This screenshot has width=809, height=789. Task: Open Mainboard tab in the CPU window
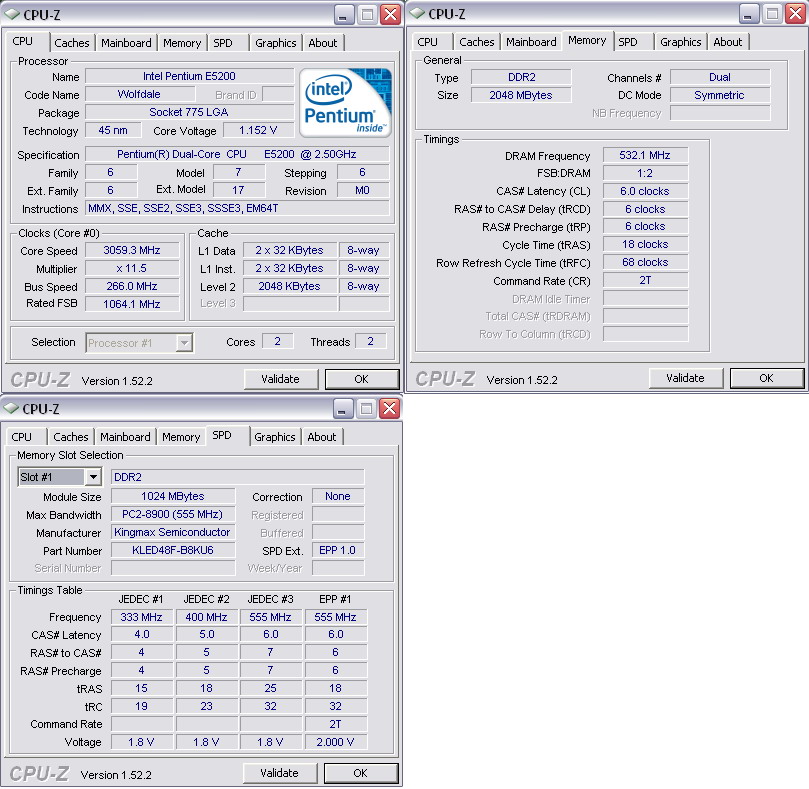(x=126, y=43)
